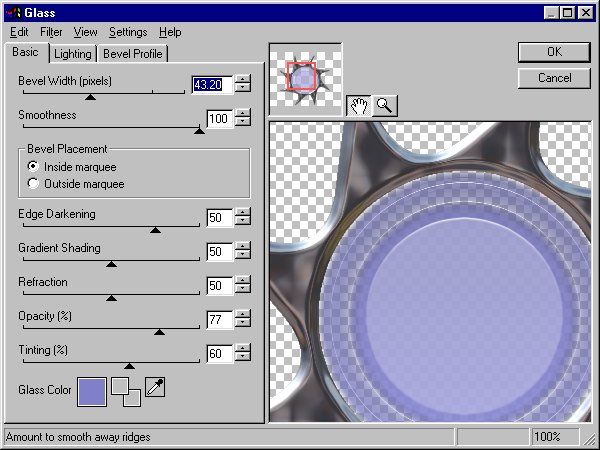Image resolution: width=600 pixels, height=450 pixels.
Task: Open the Filter menu
Action: [51, 32]
